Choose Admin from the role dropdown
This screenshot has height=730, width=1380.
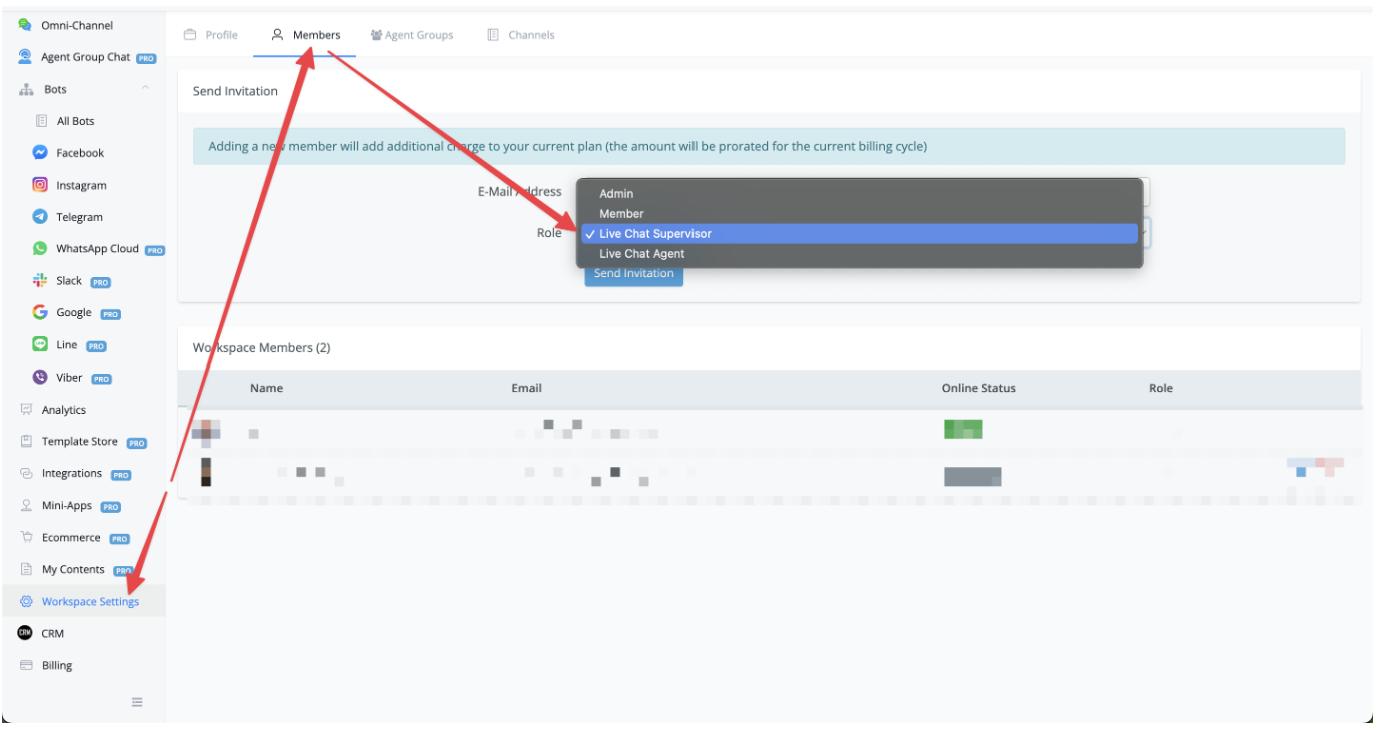coord(616,194)
